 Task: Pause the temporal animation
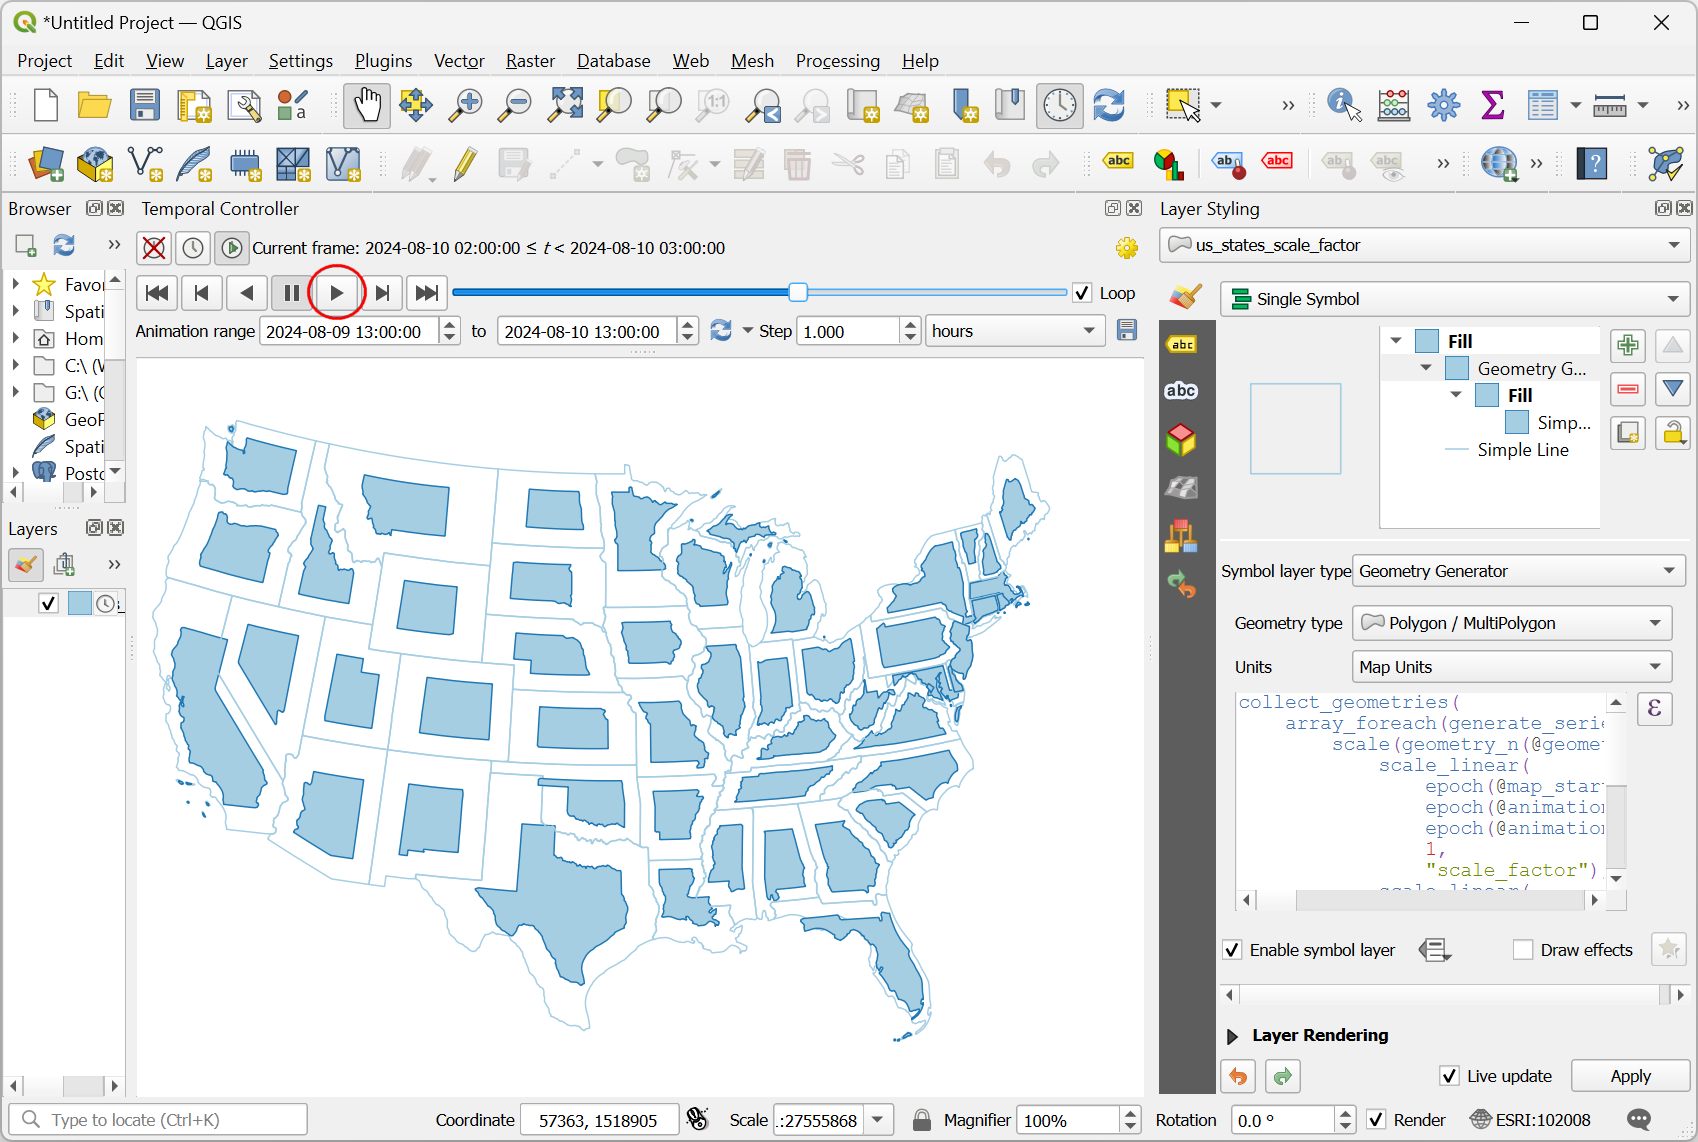tap(291, 293)
